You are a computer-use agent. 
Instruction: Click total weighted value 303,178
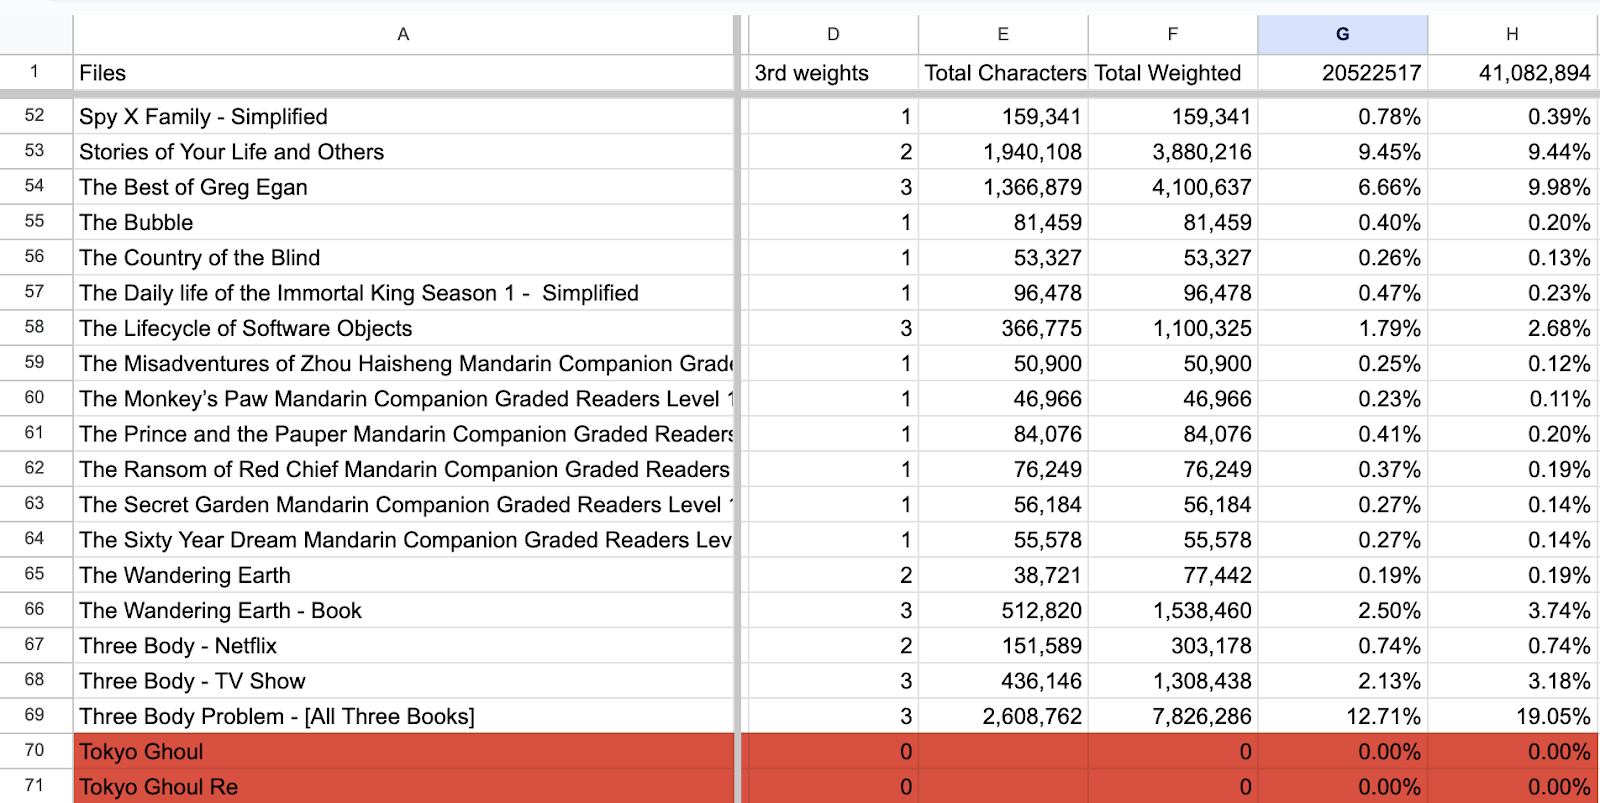pos(1173,646)
